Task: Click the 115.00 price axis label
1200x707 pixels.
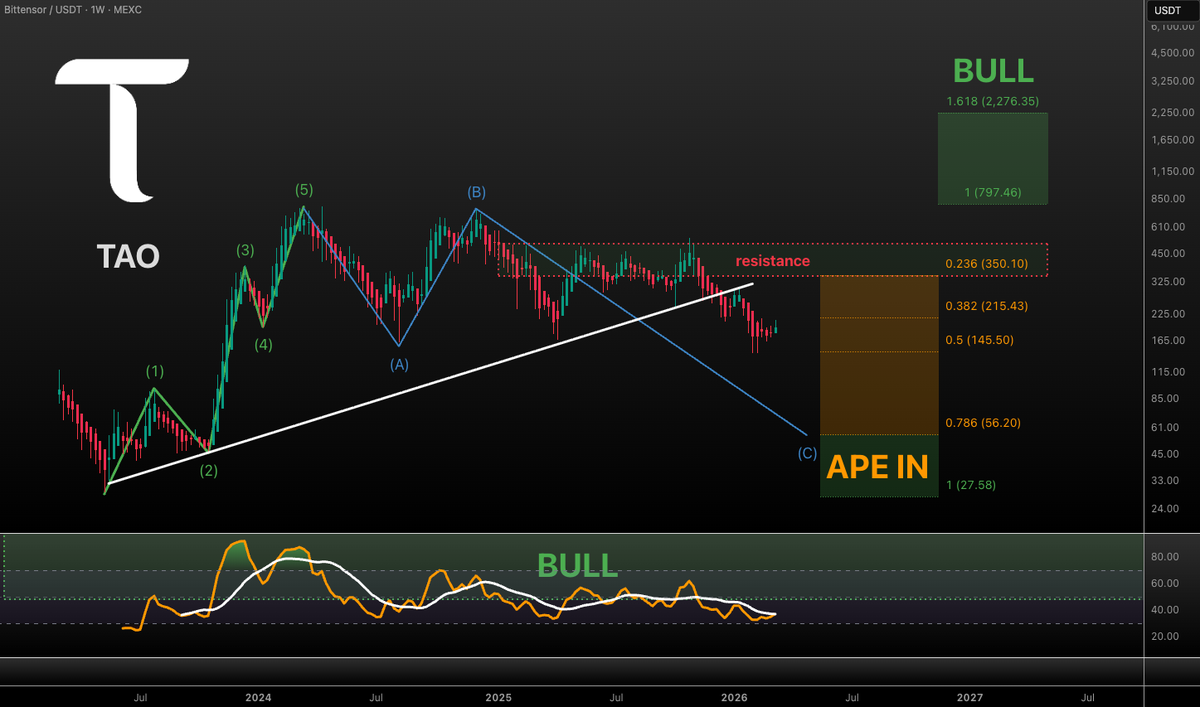Action: click(1170, 373)
